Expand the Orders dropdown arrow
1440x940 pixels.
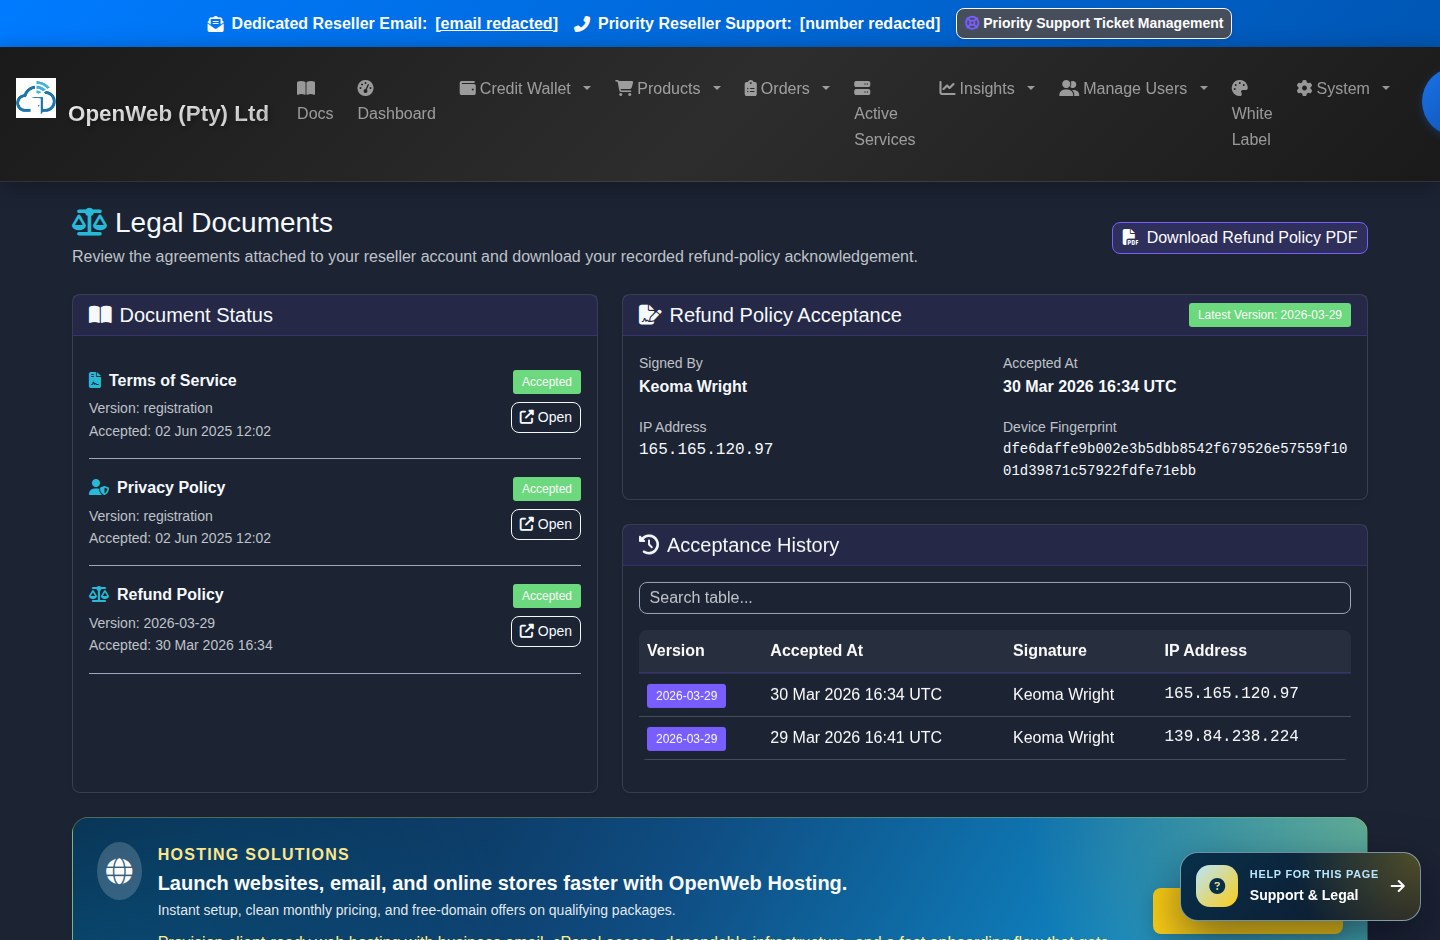(x=826, y=88)
